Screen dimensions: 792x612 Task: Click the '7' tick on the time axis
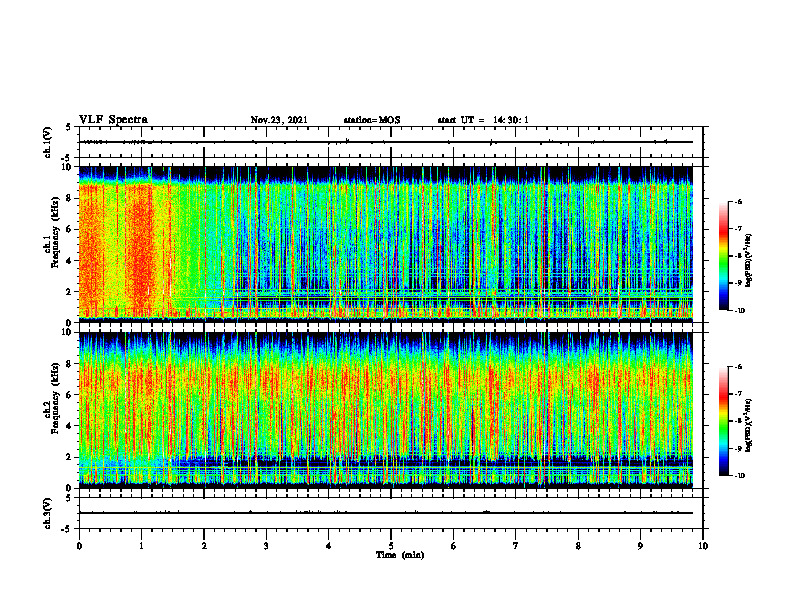[516, 546]
